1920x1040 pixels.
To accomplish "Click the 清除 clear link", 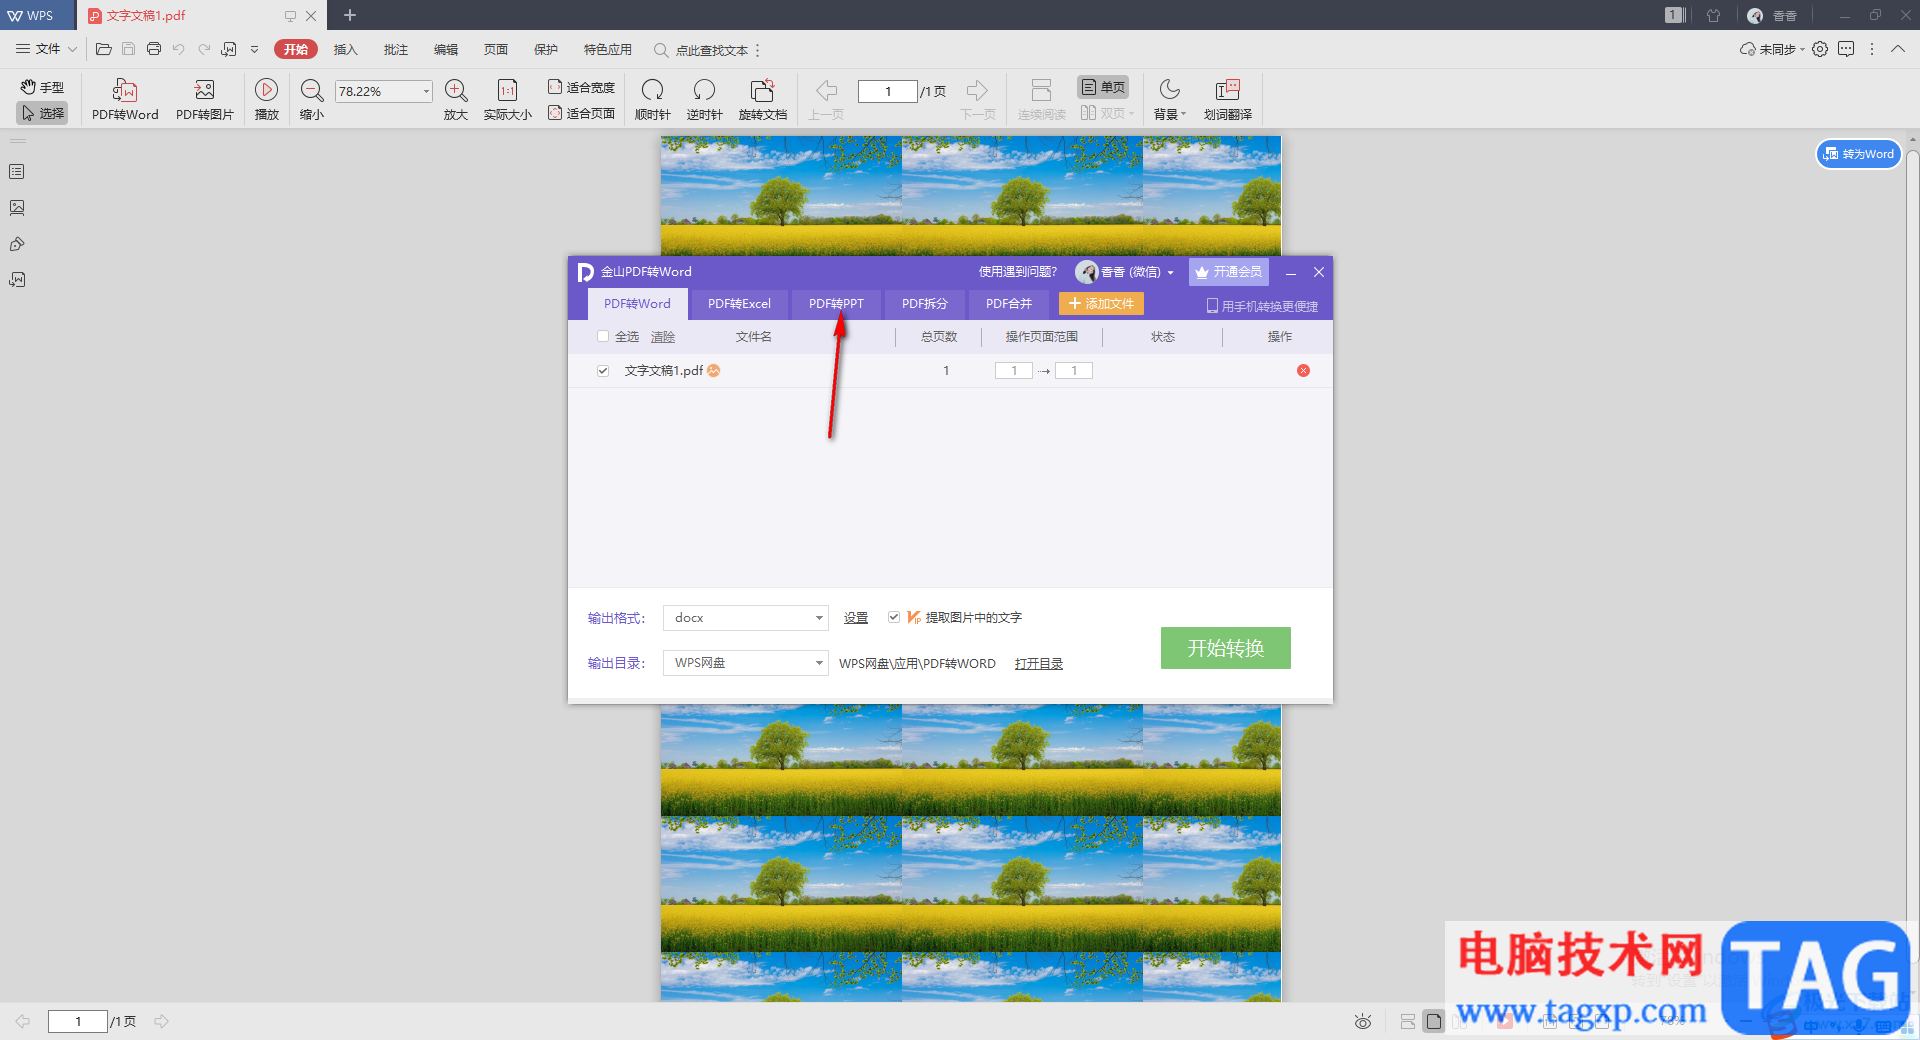I will click(663, 337).
